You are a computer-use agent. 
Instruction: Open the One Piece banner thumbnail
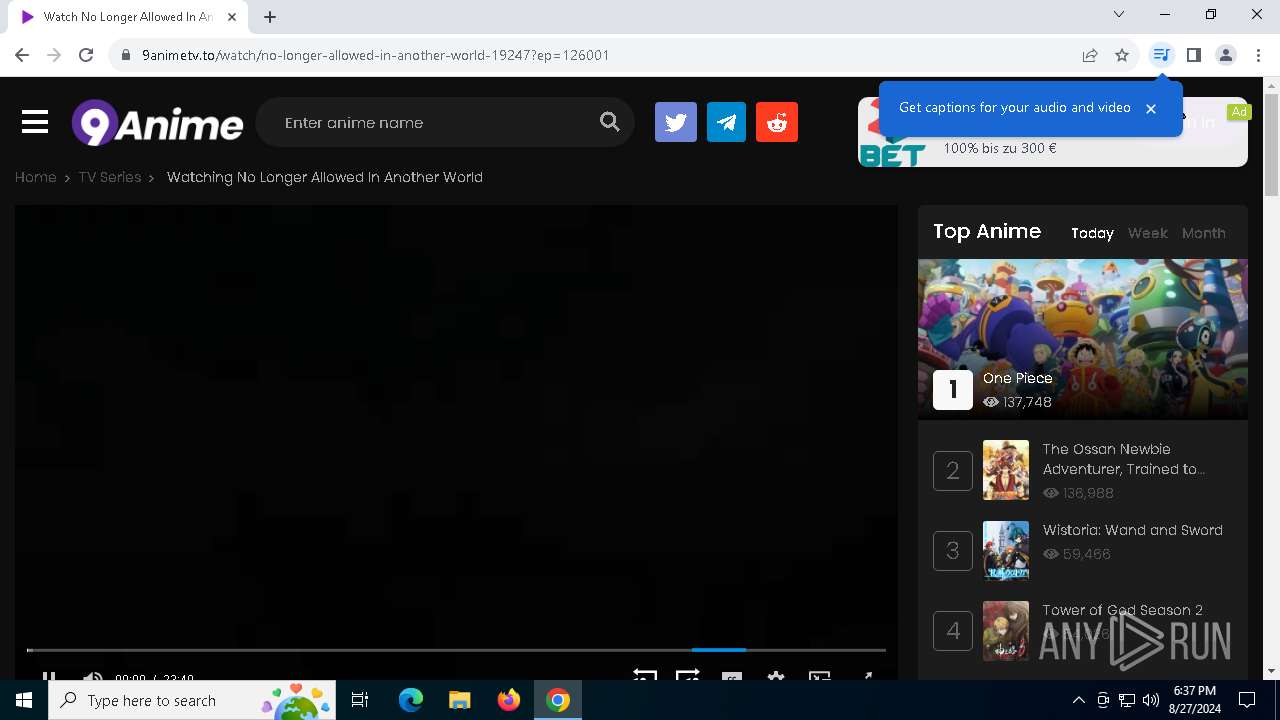(x=1083, y=339)
